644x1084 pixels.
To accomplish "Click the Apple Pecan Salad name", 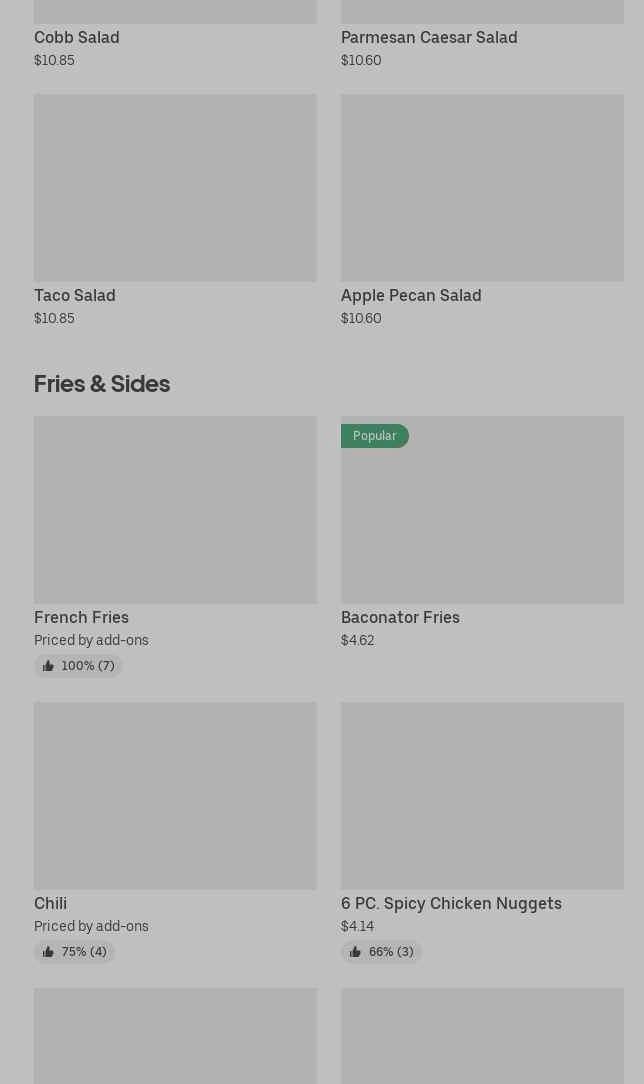I will tap(411, 295).
